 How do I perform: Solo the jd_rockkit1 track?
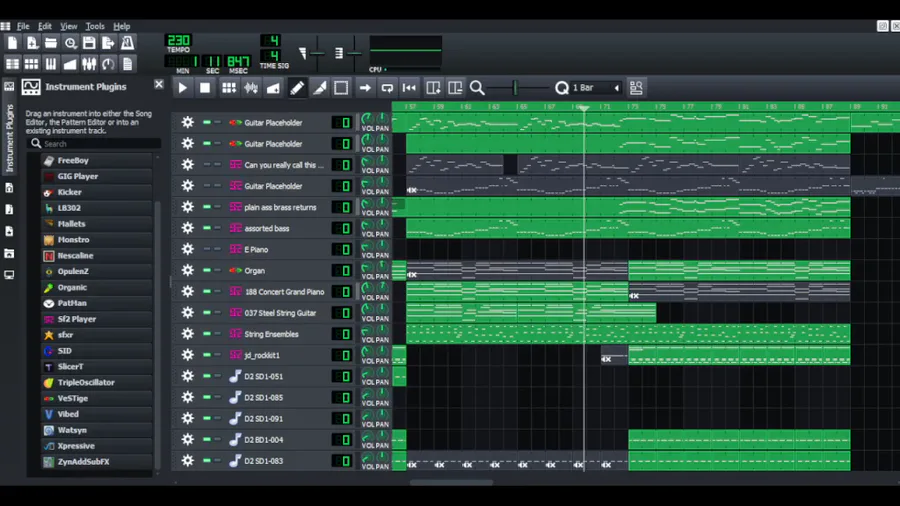218,355
